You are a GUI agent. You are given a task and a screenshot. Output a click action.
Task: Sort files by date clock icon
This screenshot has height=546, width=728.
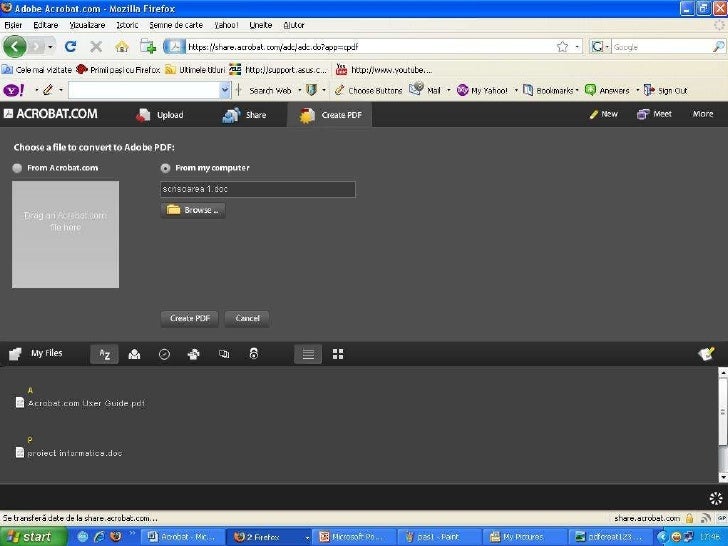pos(164,354)
